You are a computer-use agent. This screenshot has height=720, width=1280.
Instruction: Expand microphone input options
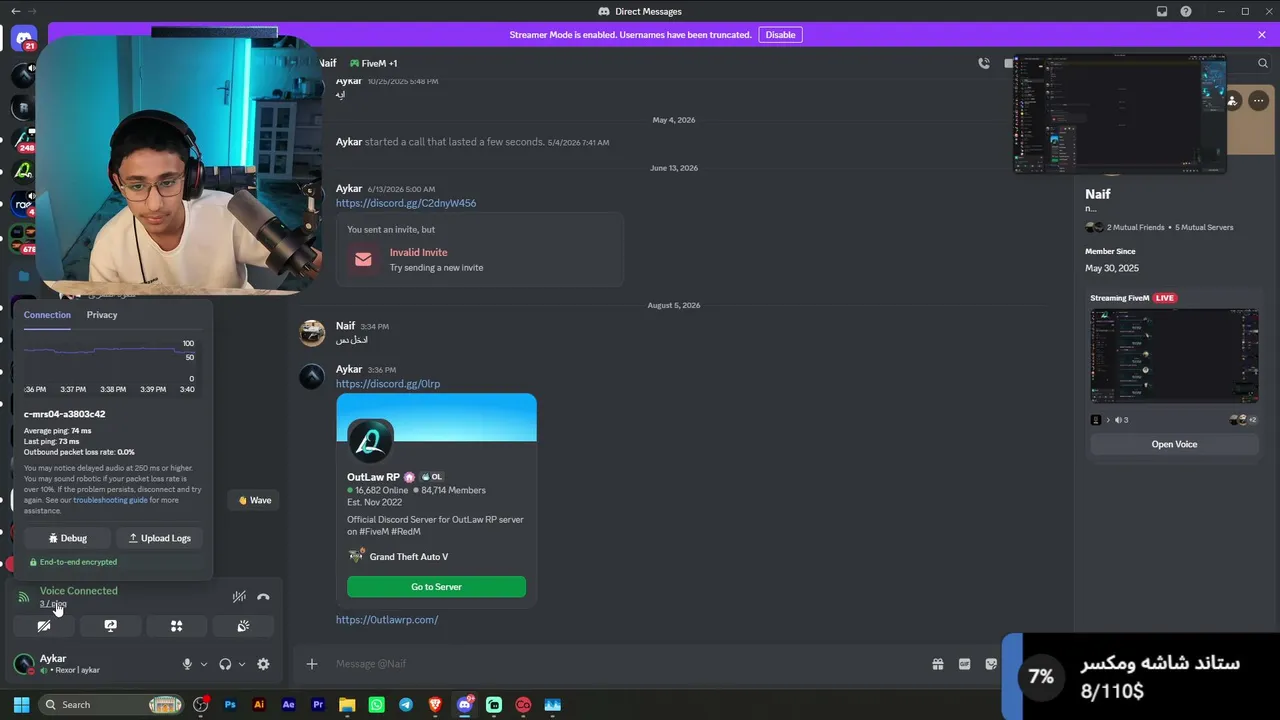(x=204, y=664)
